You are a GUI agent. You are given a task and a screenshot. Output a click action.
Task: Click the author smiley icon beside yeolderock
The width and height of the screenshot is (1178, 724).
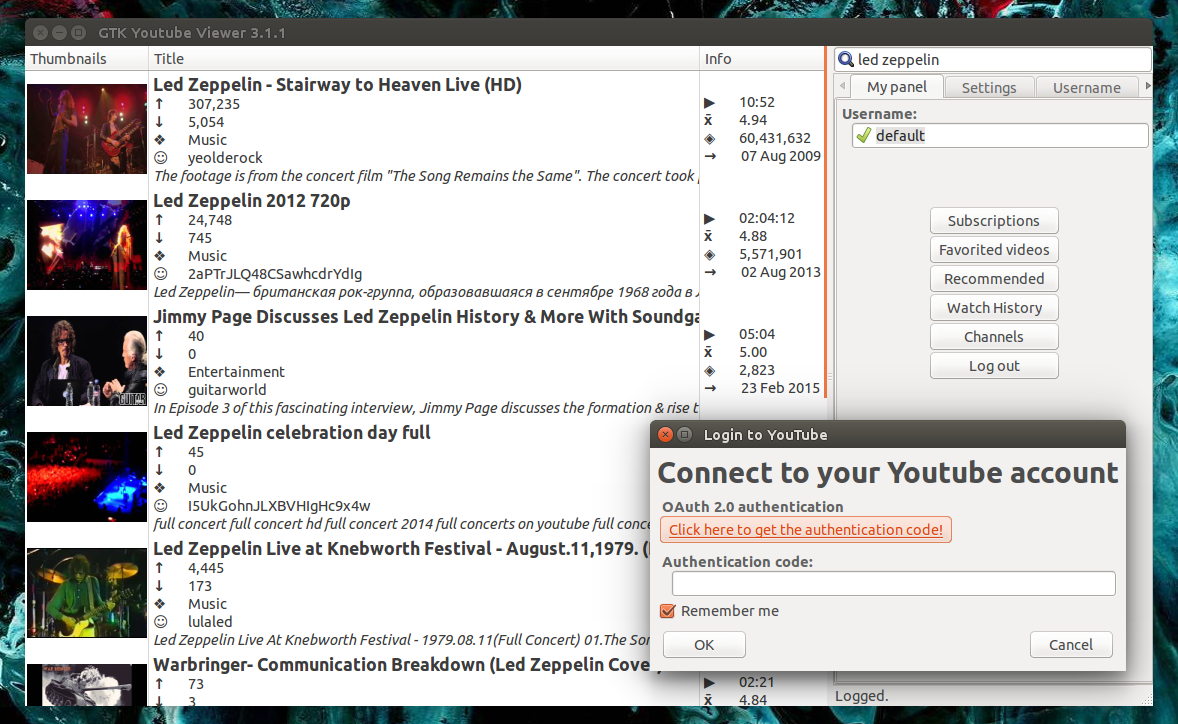(160, 158)
